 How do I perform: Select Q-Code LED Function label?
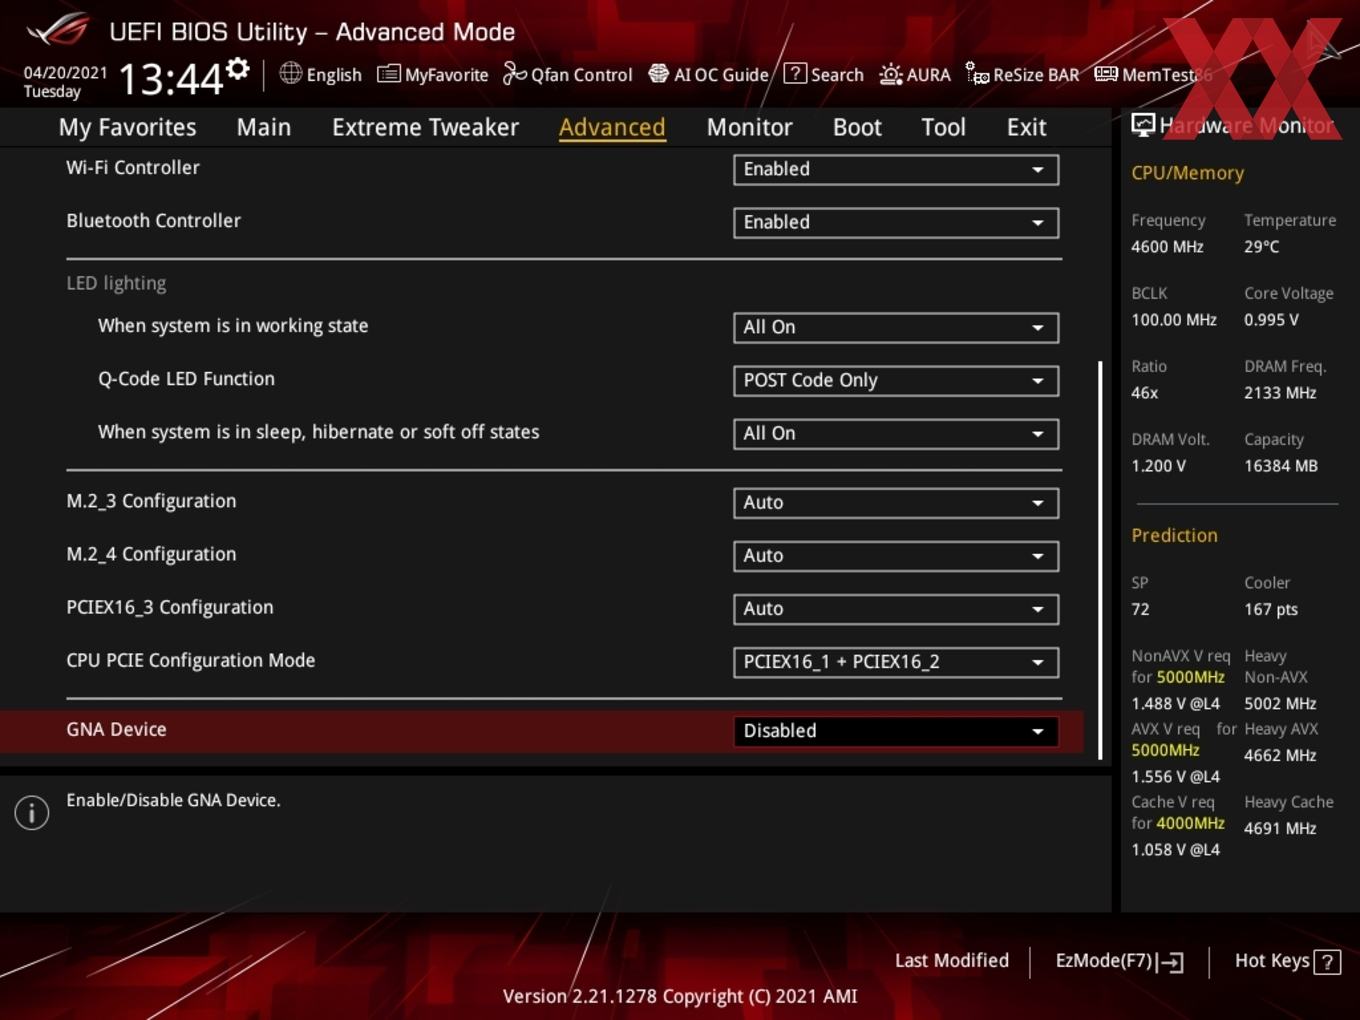click(186, 378)
